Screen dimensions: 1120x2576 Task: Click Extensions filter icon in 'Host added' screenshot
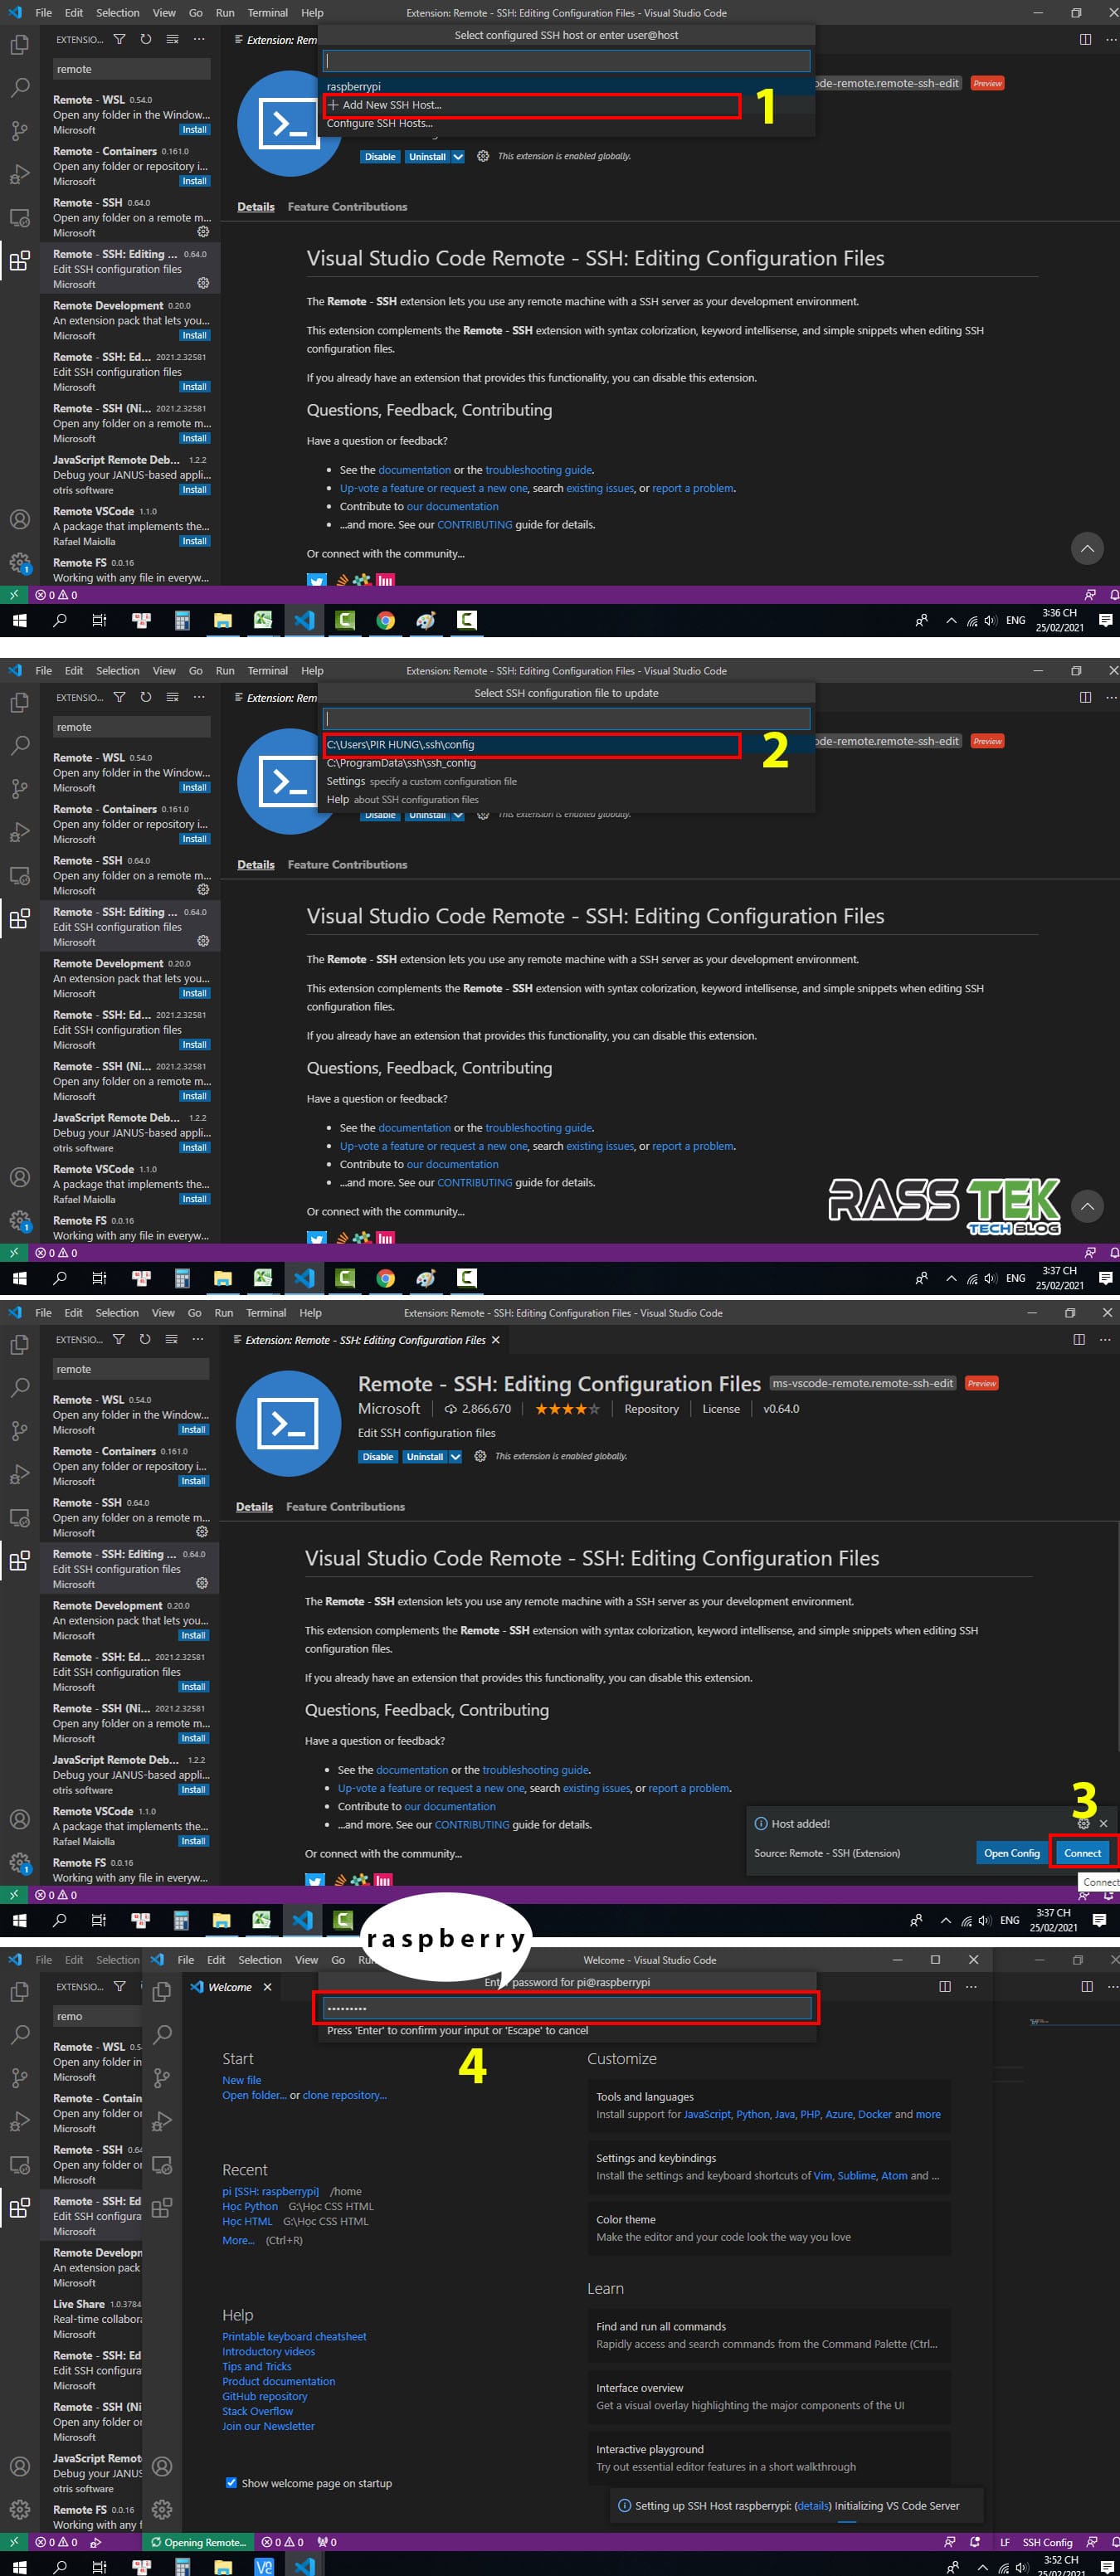[x=118, y=1339]
